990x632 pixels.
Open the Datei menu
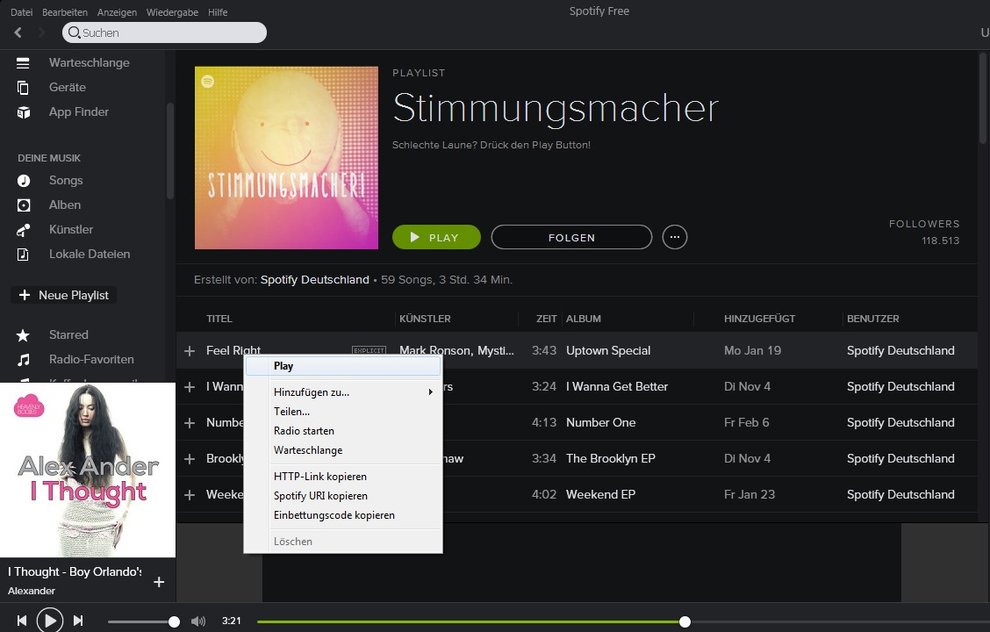(21, 12)
